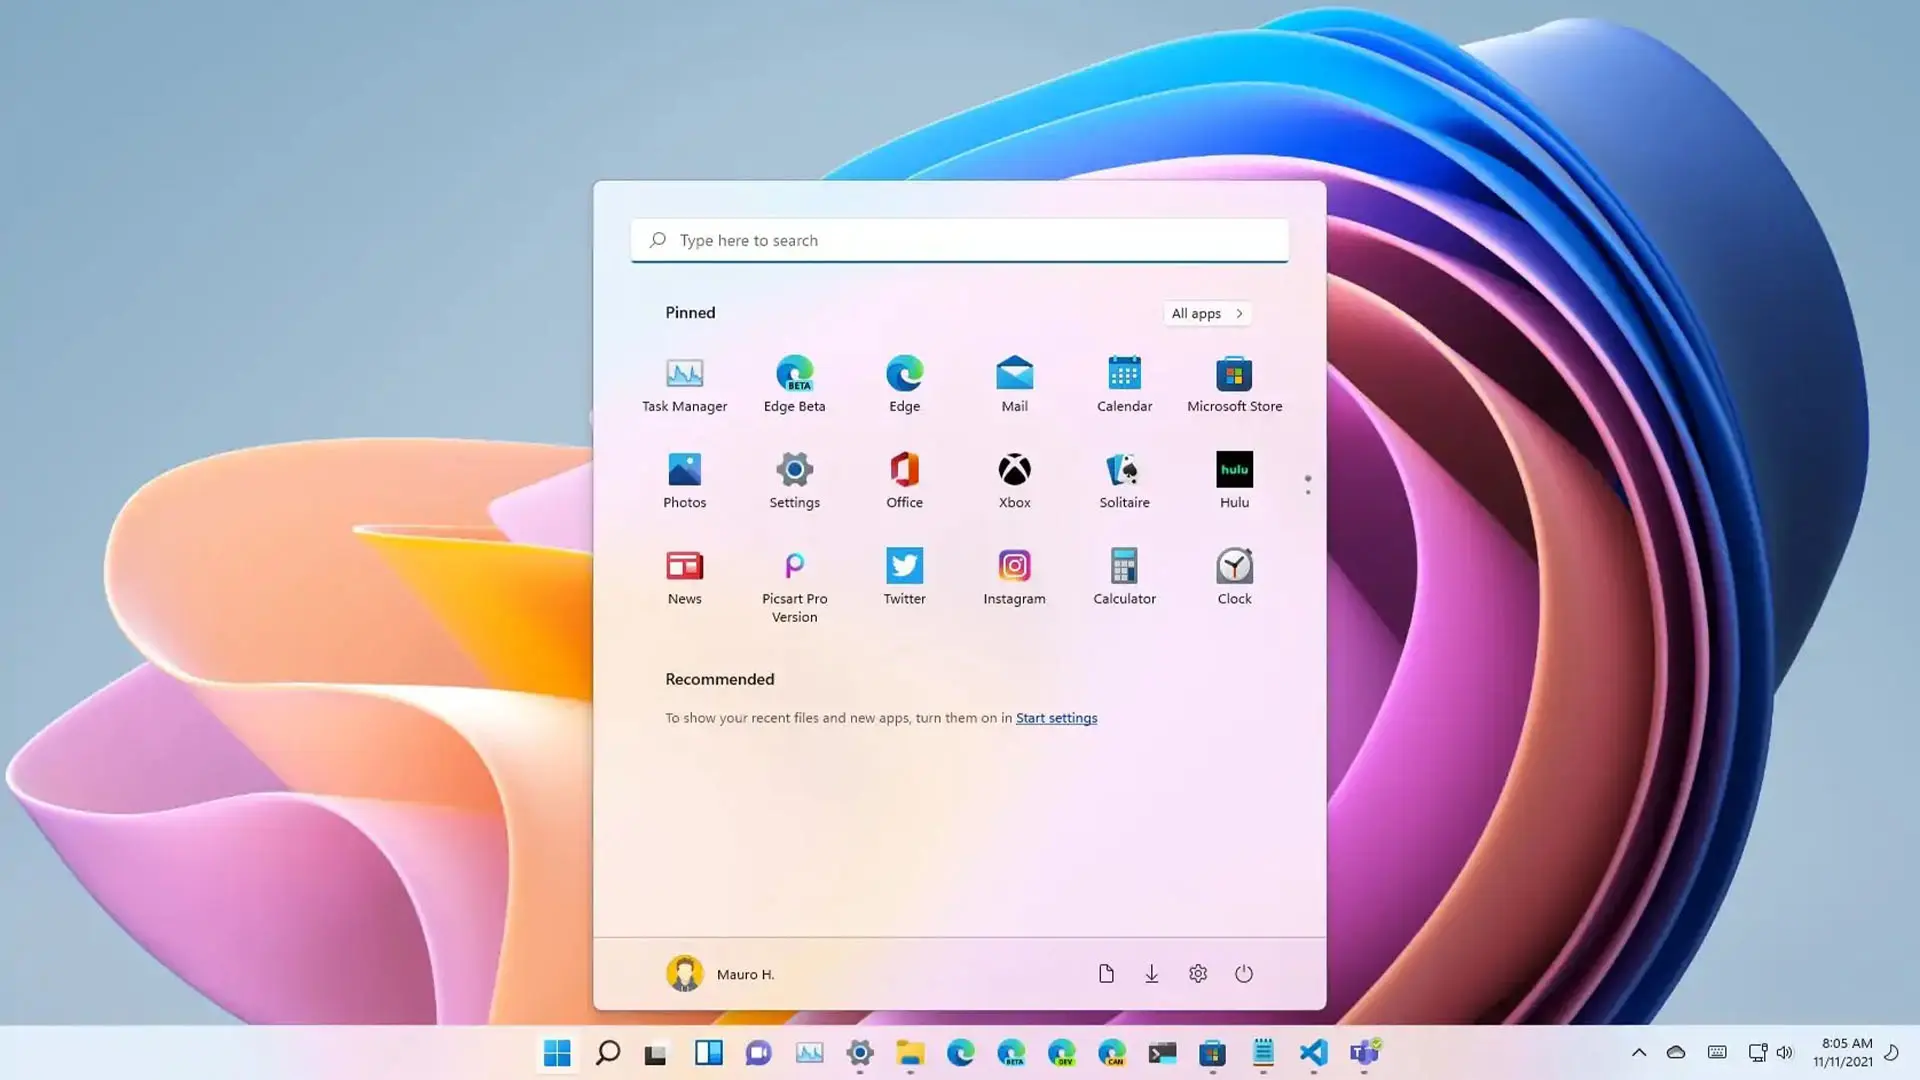This screenshot has width=1920, height=1080.
Task: Open the Twitter app
Action: (x=904, y=576)
